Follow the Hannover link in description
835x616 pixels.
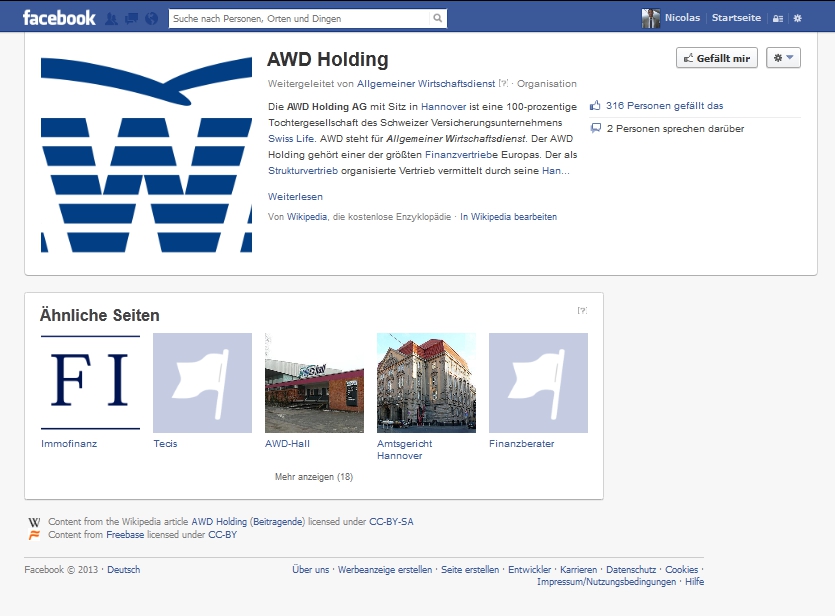(443, 106)
